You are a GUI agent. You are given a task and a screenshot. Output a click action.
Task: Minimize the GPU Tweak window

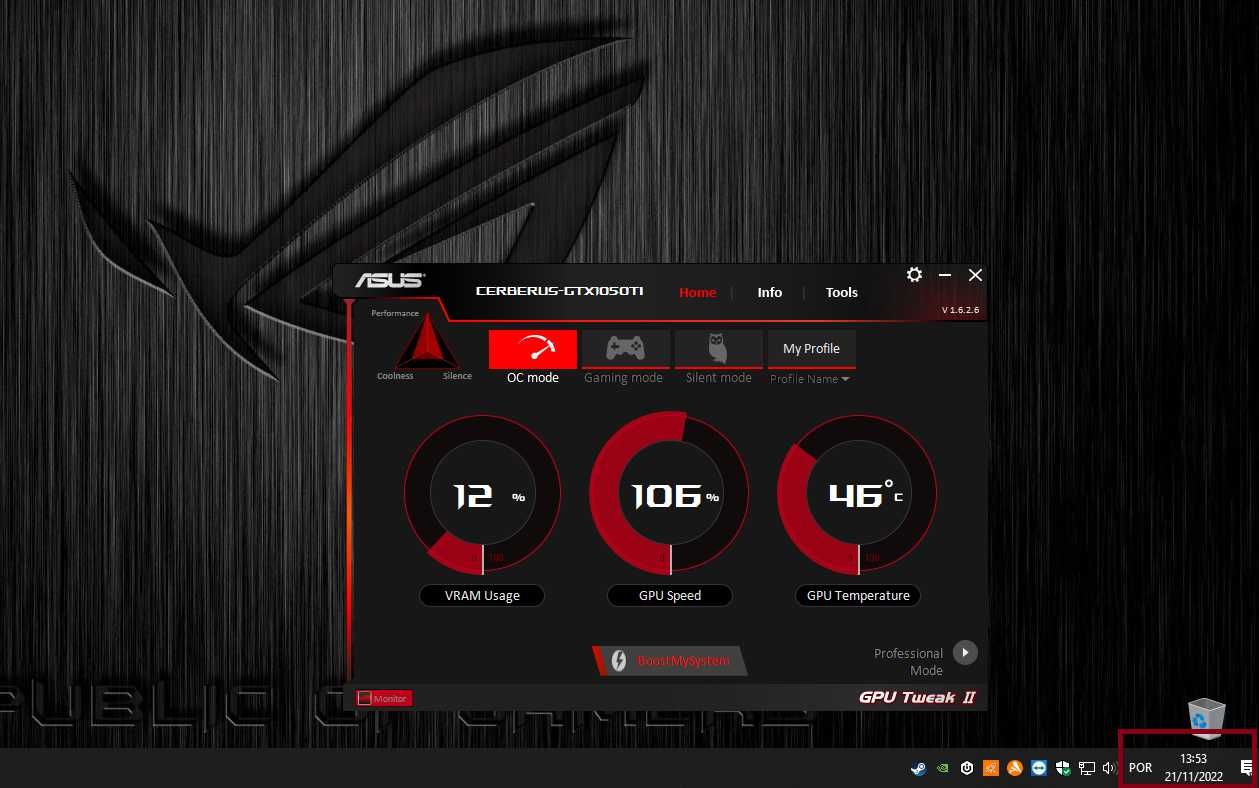(x=945, y=275)
